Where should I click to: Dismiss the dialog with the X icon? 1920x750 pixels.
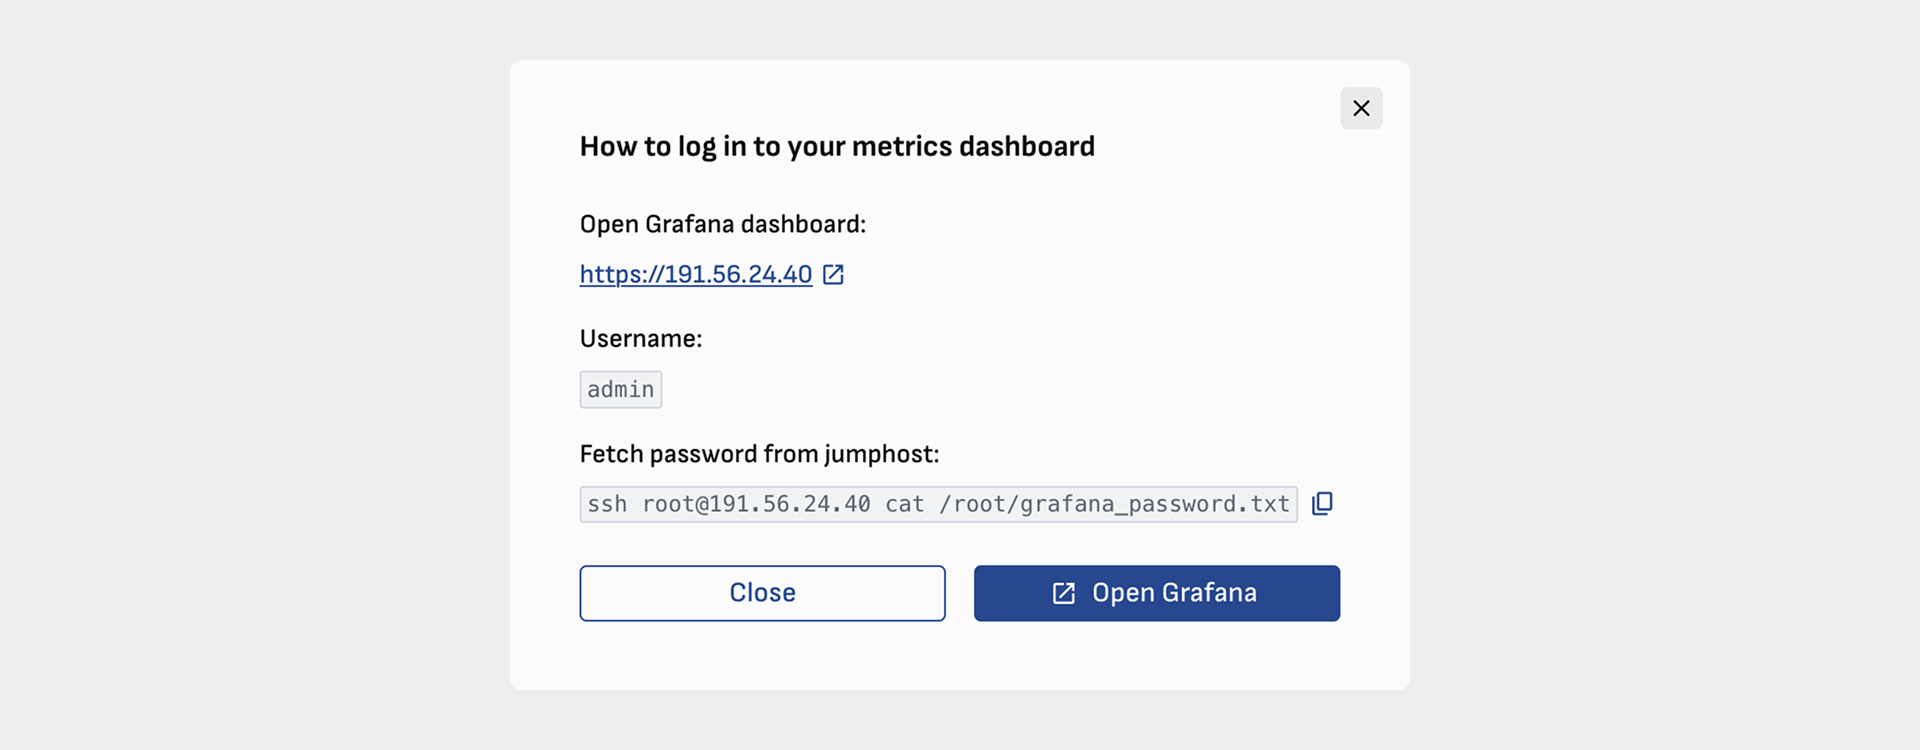(x=1361, y=108)
